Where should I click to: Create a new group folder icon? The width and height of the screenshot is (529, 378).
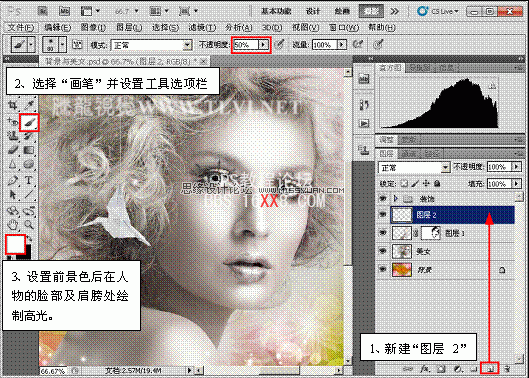click(x=475, y=369)
